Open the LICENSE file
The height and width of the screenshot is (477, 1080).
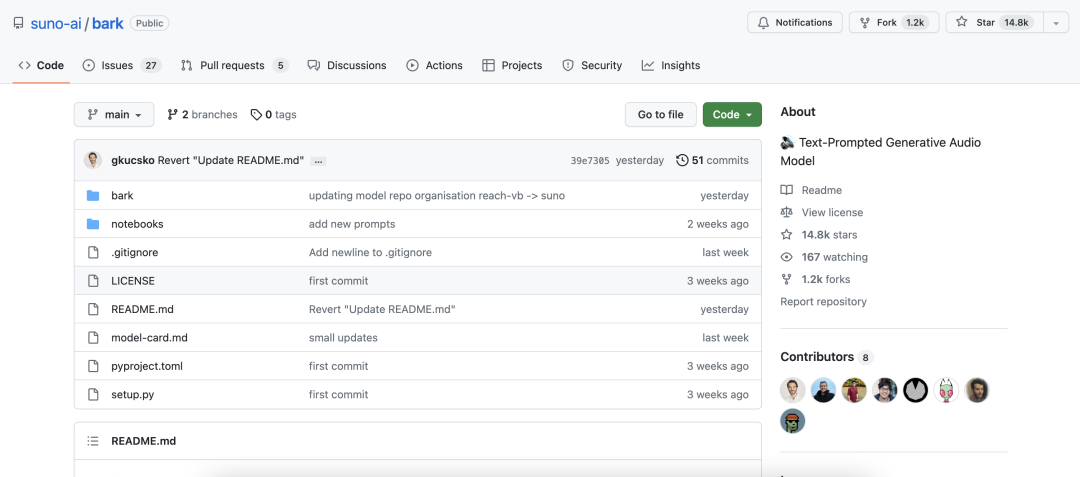click(x=133, y=281)
